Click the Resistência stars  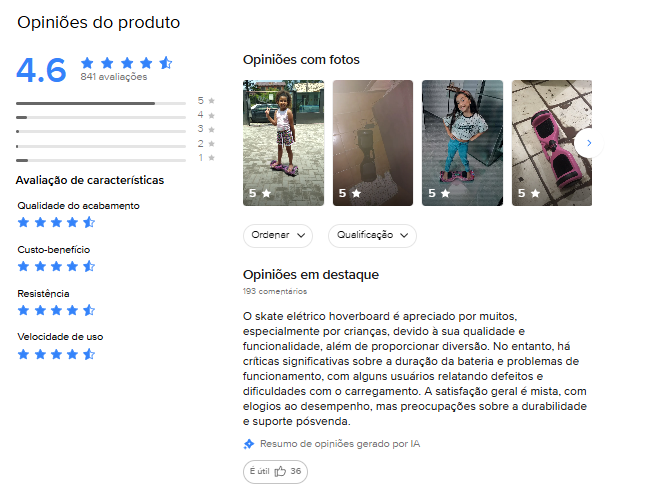coord(56,310)
